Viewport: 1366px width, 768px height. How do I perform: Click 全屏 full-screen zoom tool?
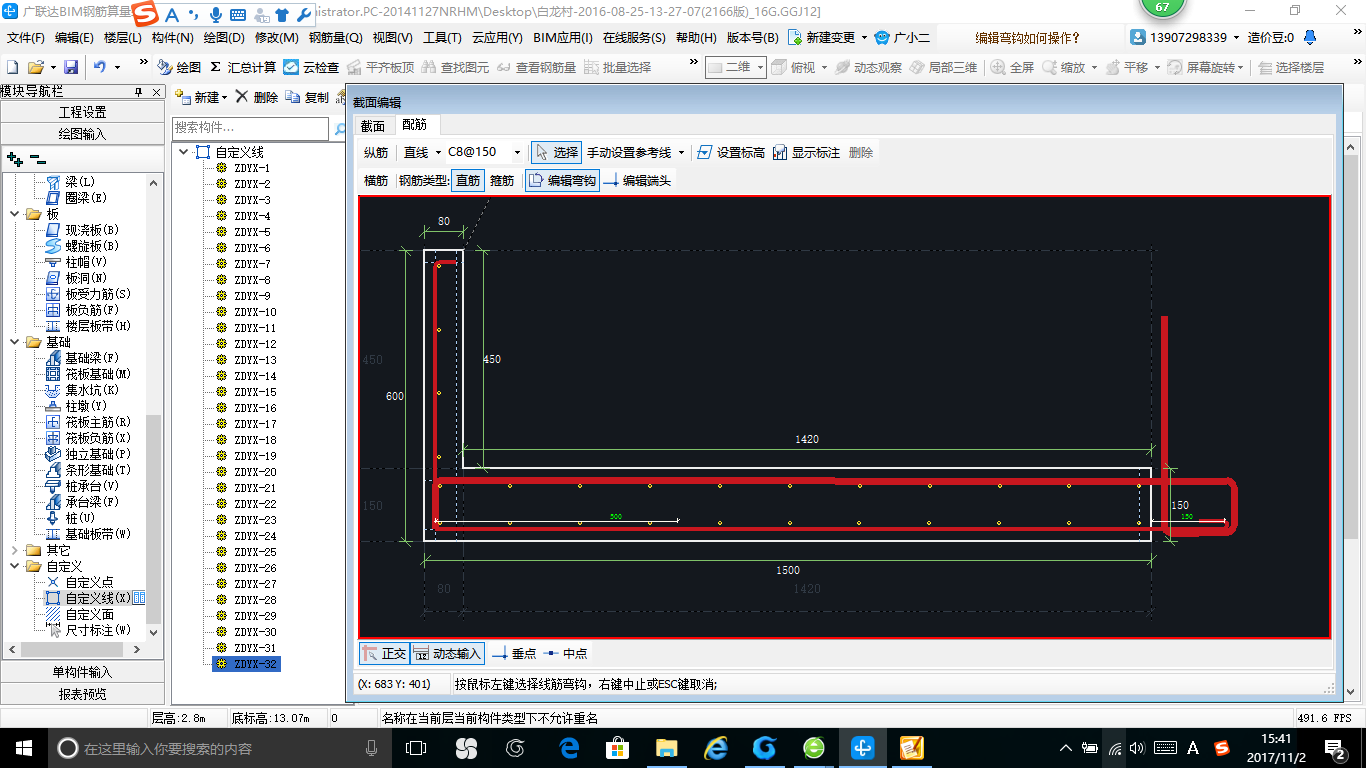coord(1012,67)
